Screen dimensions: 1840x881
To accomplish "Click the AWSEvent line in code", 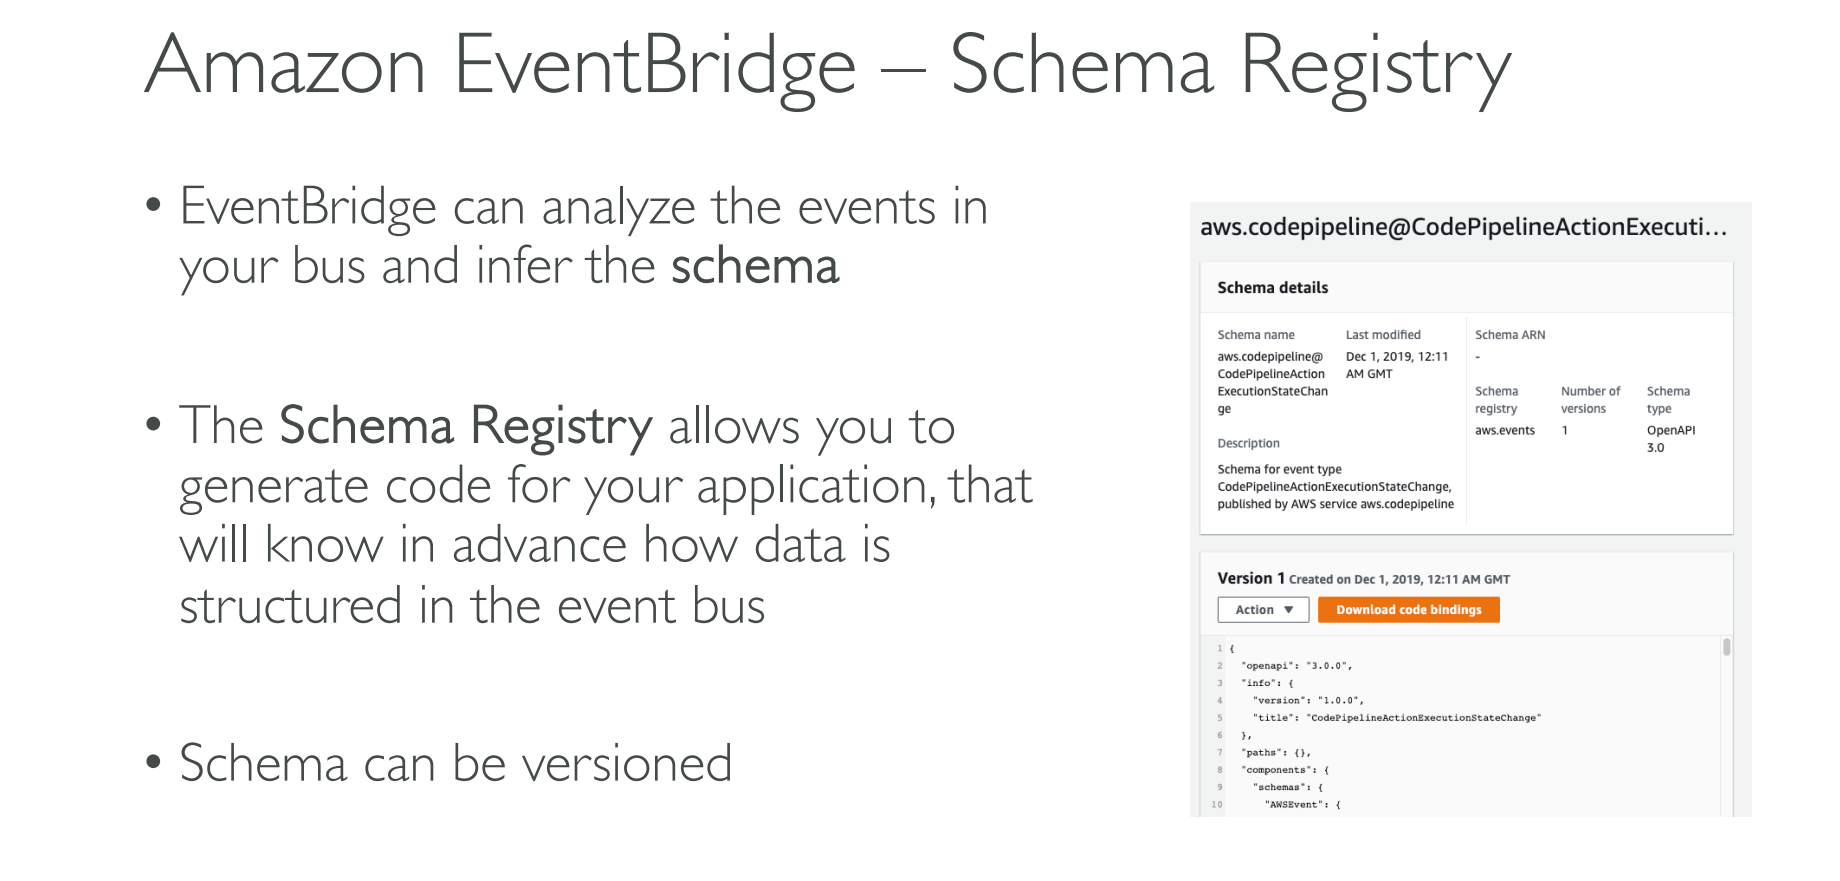I will point(1302,805).
